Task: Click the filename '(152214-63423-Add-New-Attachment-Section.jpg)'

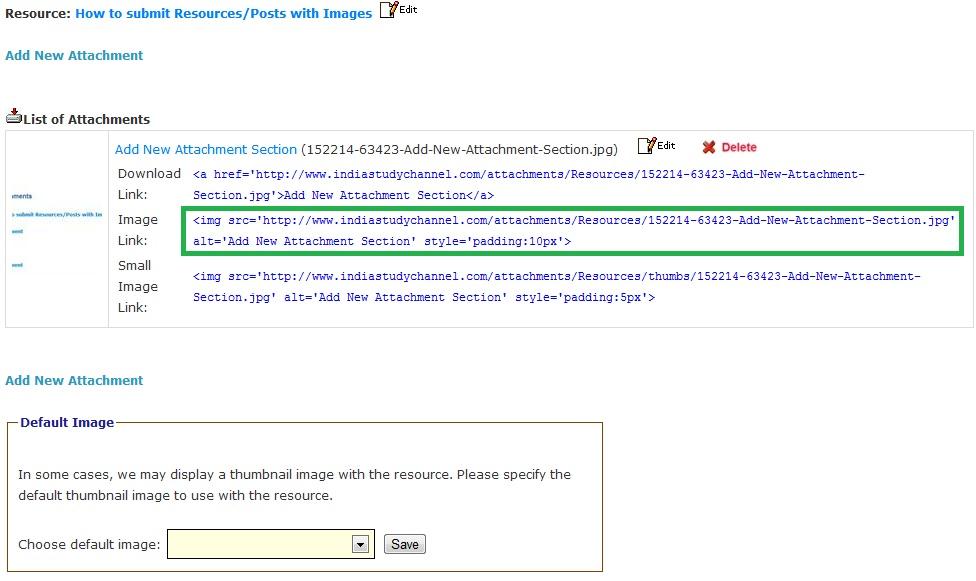Action: tap(459, 149)
